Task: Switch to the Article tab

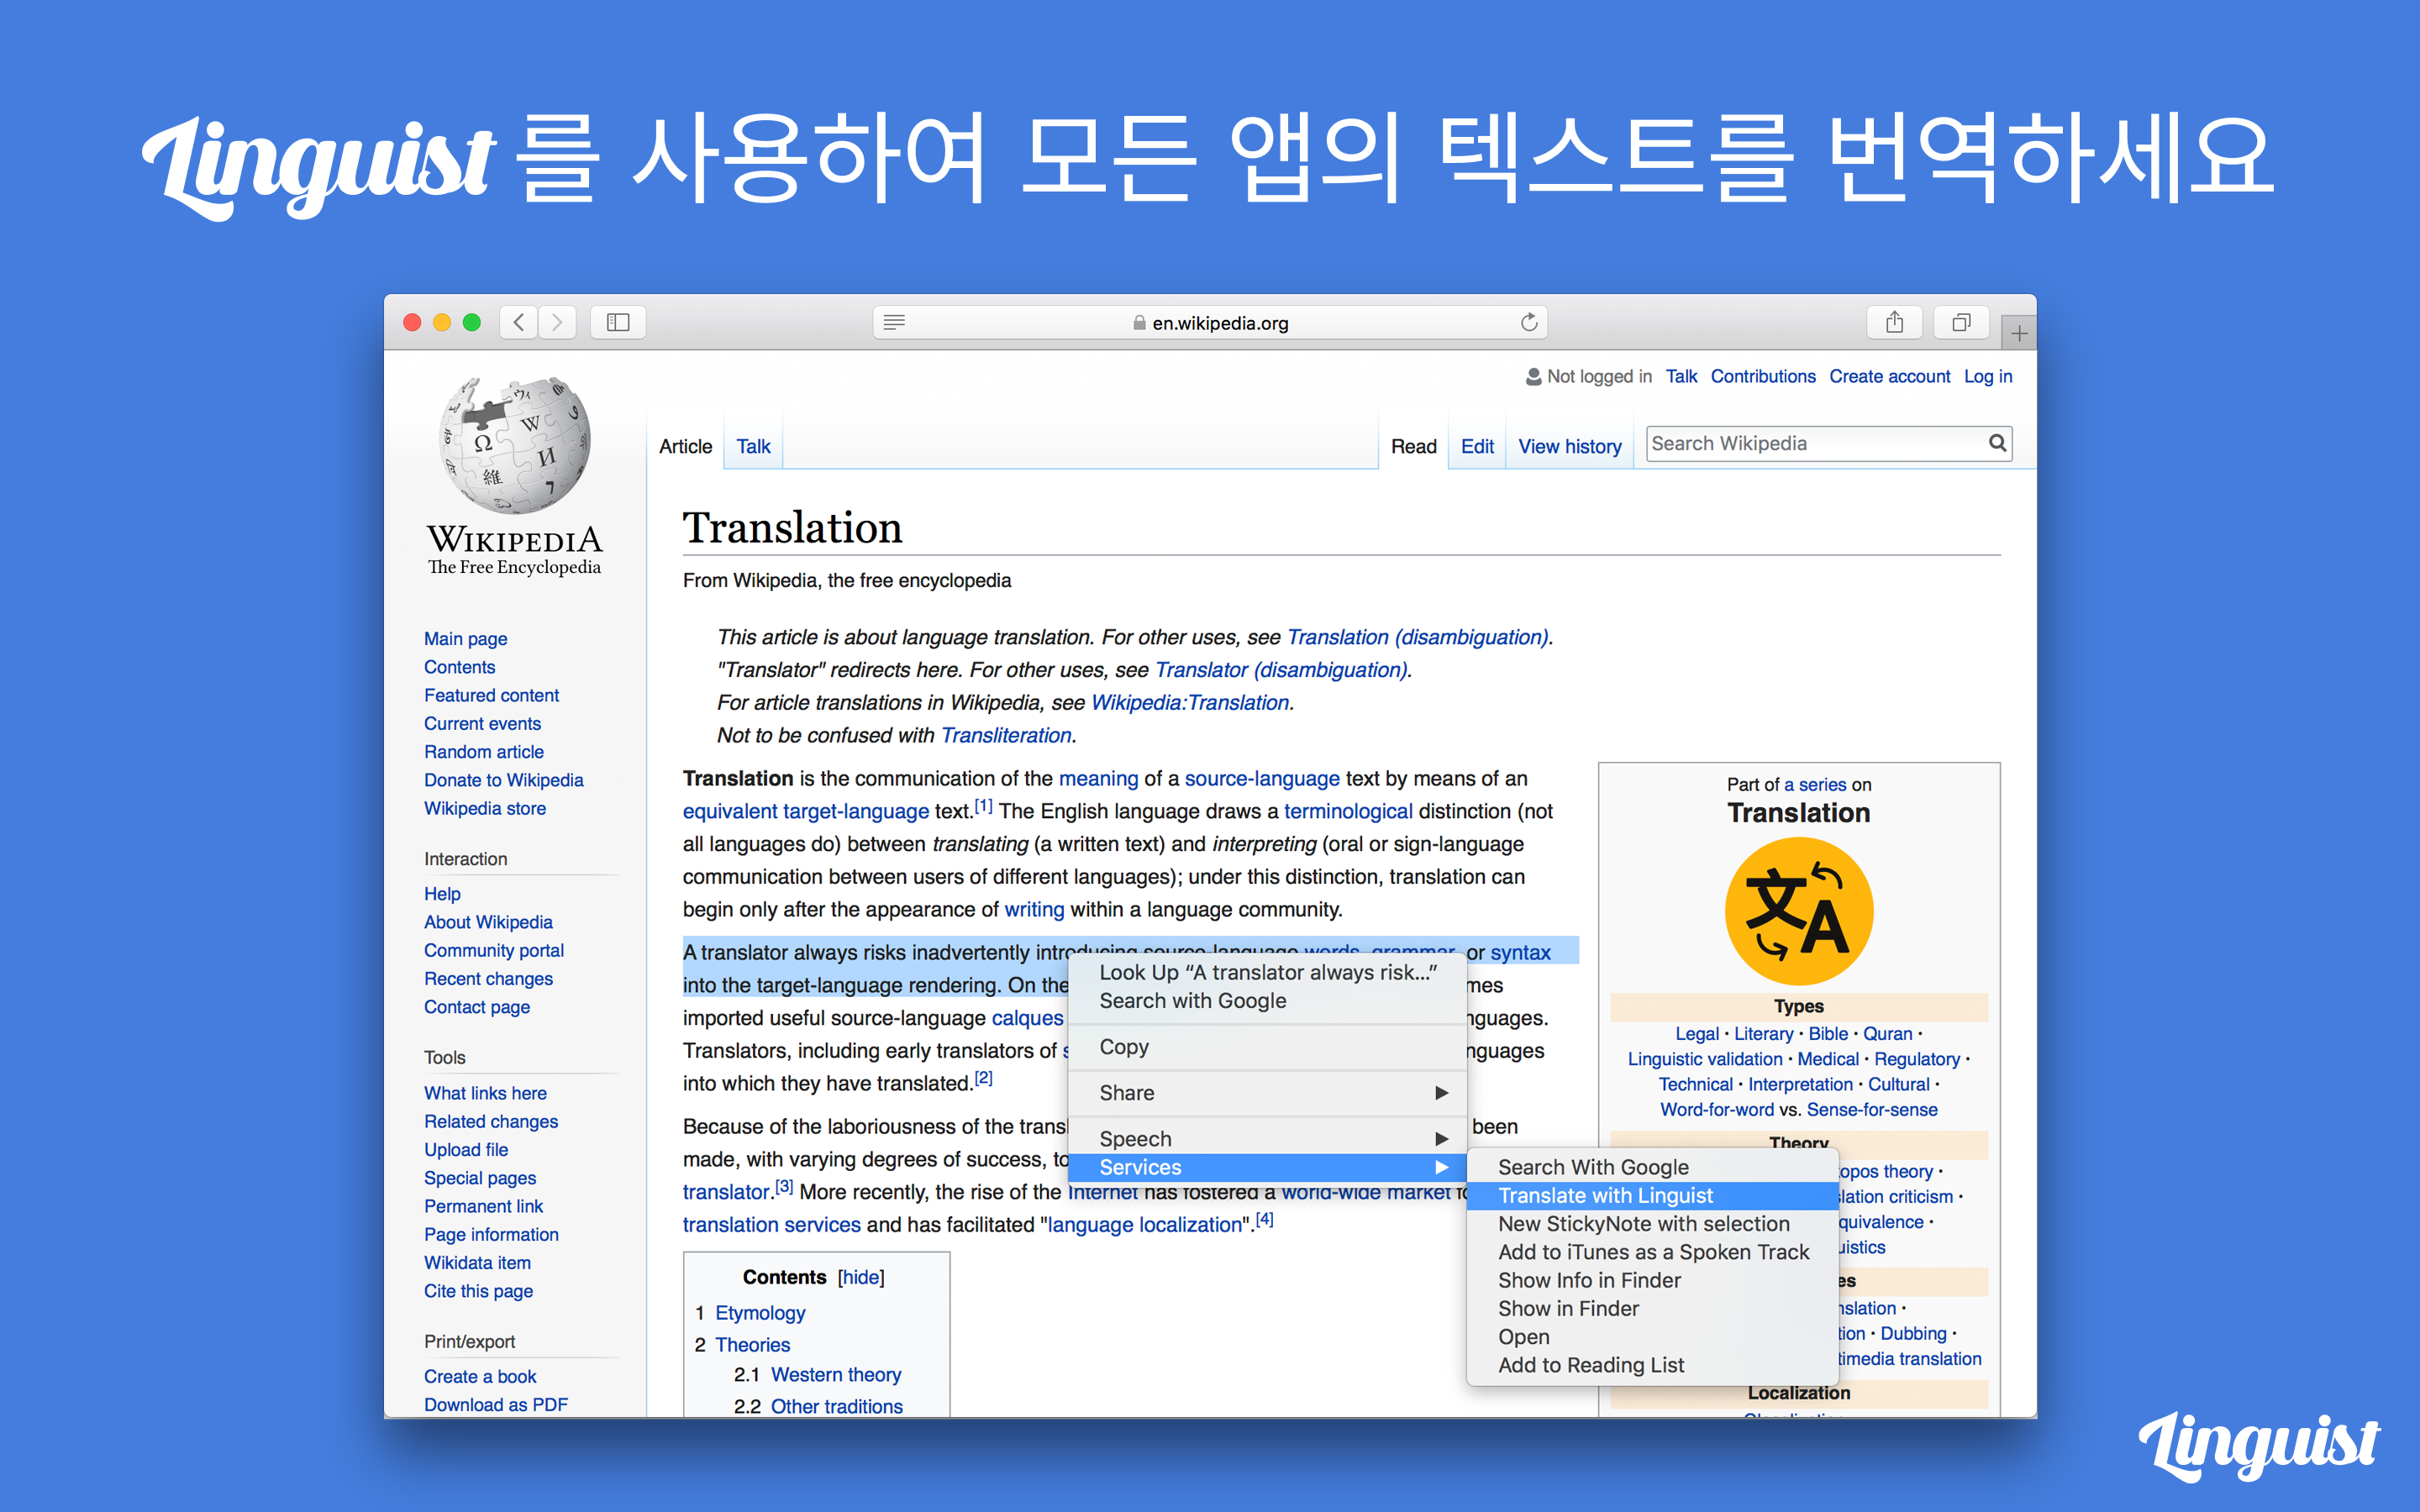Action: (x=685, y=446)
